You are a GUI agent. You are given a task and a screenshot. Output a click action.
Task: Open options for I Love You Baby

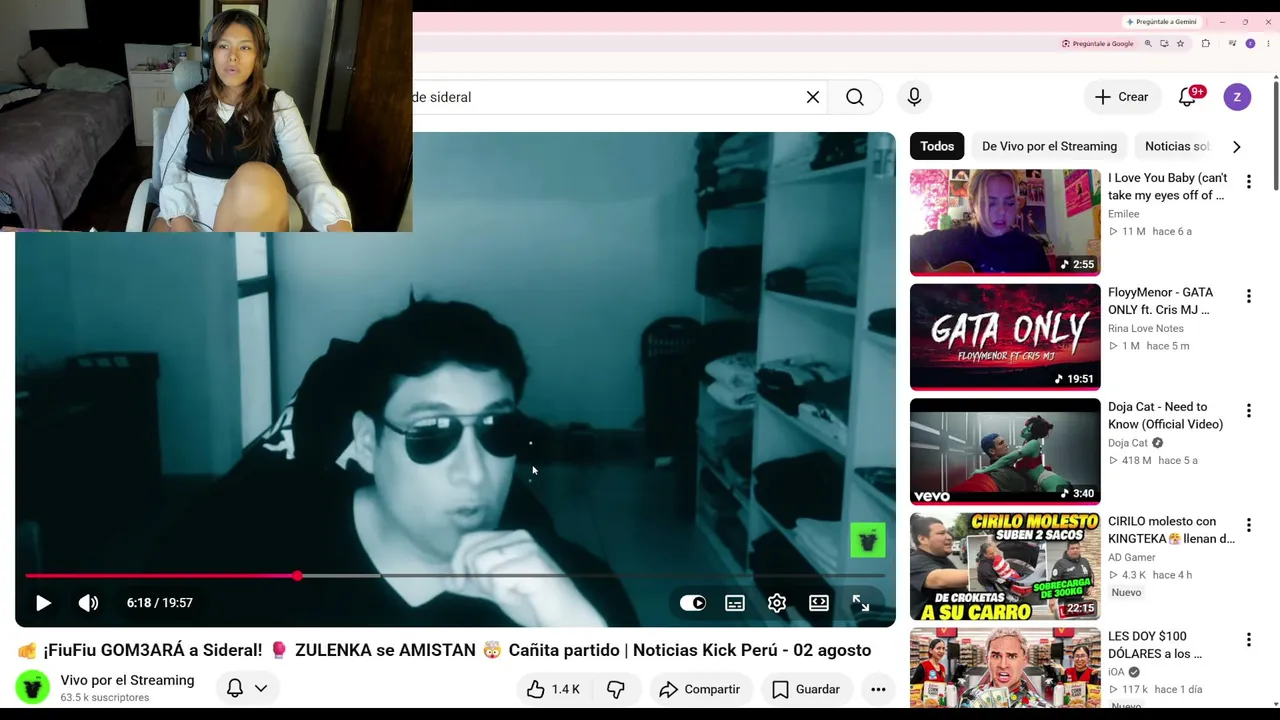tap(1248, 181)
